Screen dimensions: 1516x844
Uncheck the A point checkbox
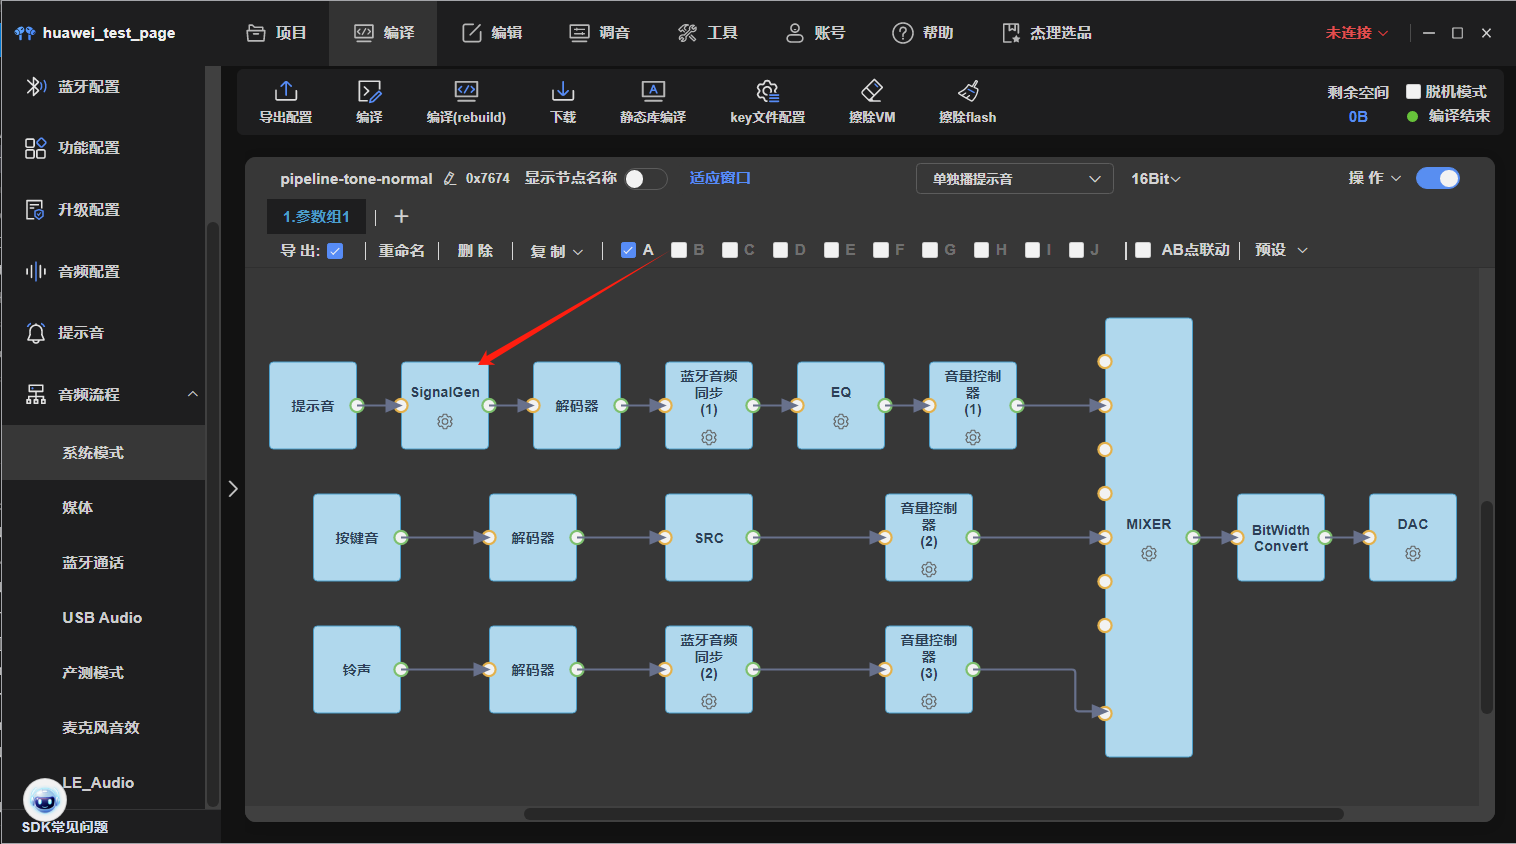click(x=628, y=250)
